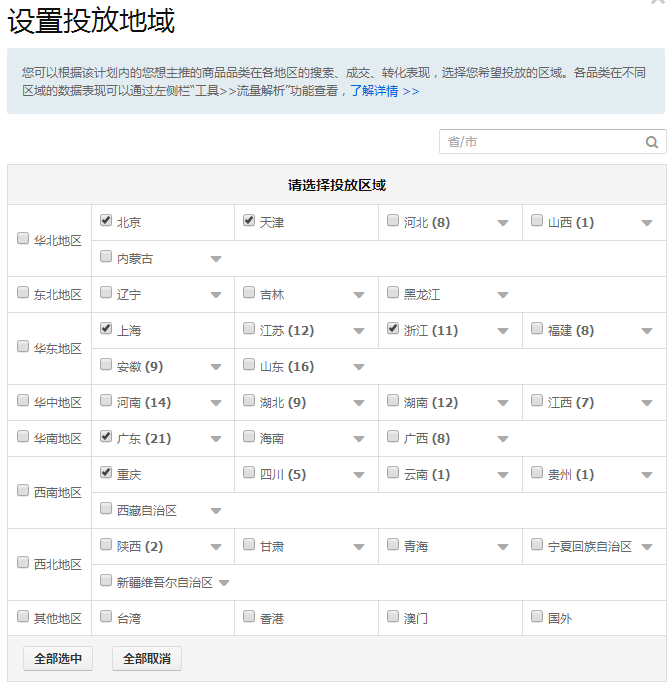
Task: Expand the 河北 city list arrow
Action: (x=503, y=223)
